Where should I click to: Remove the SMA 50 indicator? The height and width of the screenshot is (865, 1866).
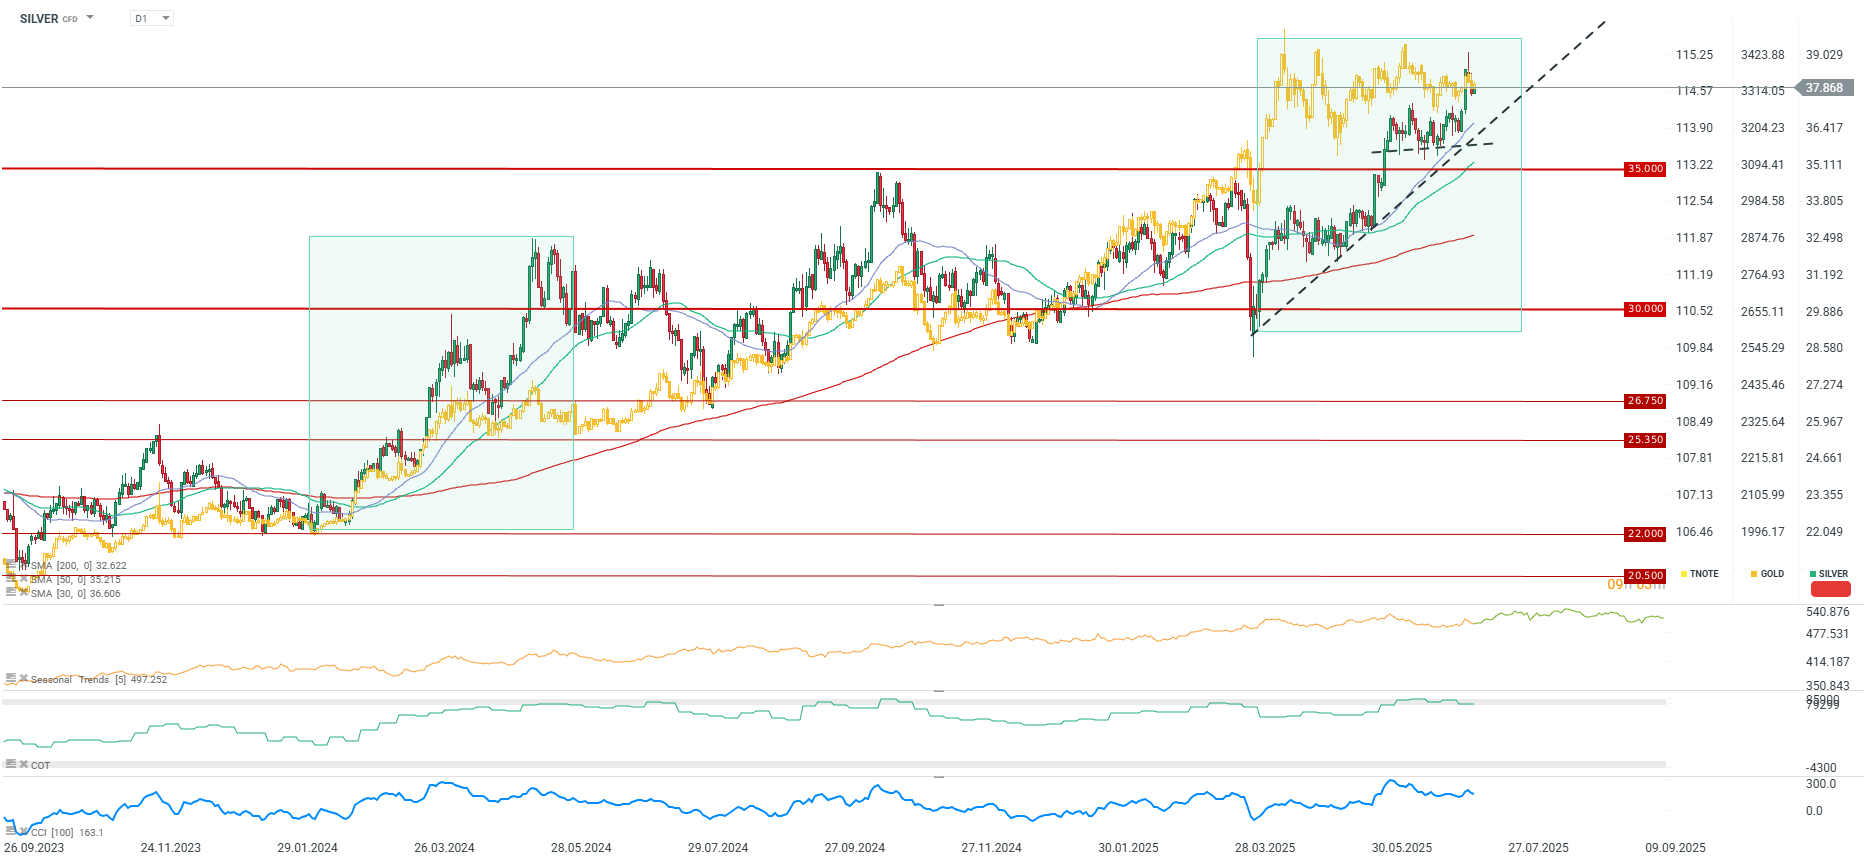tap(24, 579)
